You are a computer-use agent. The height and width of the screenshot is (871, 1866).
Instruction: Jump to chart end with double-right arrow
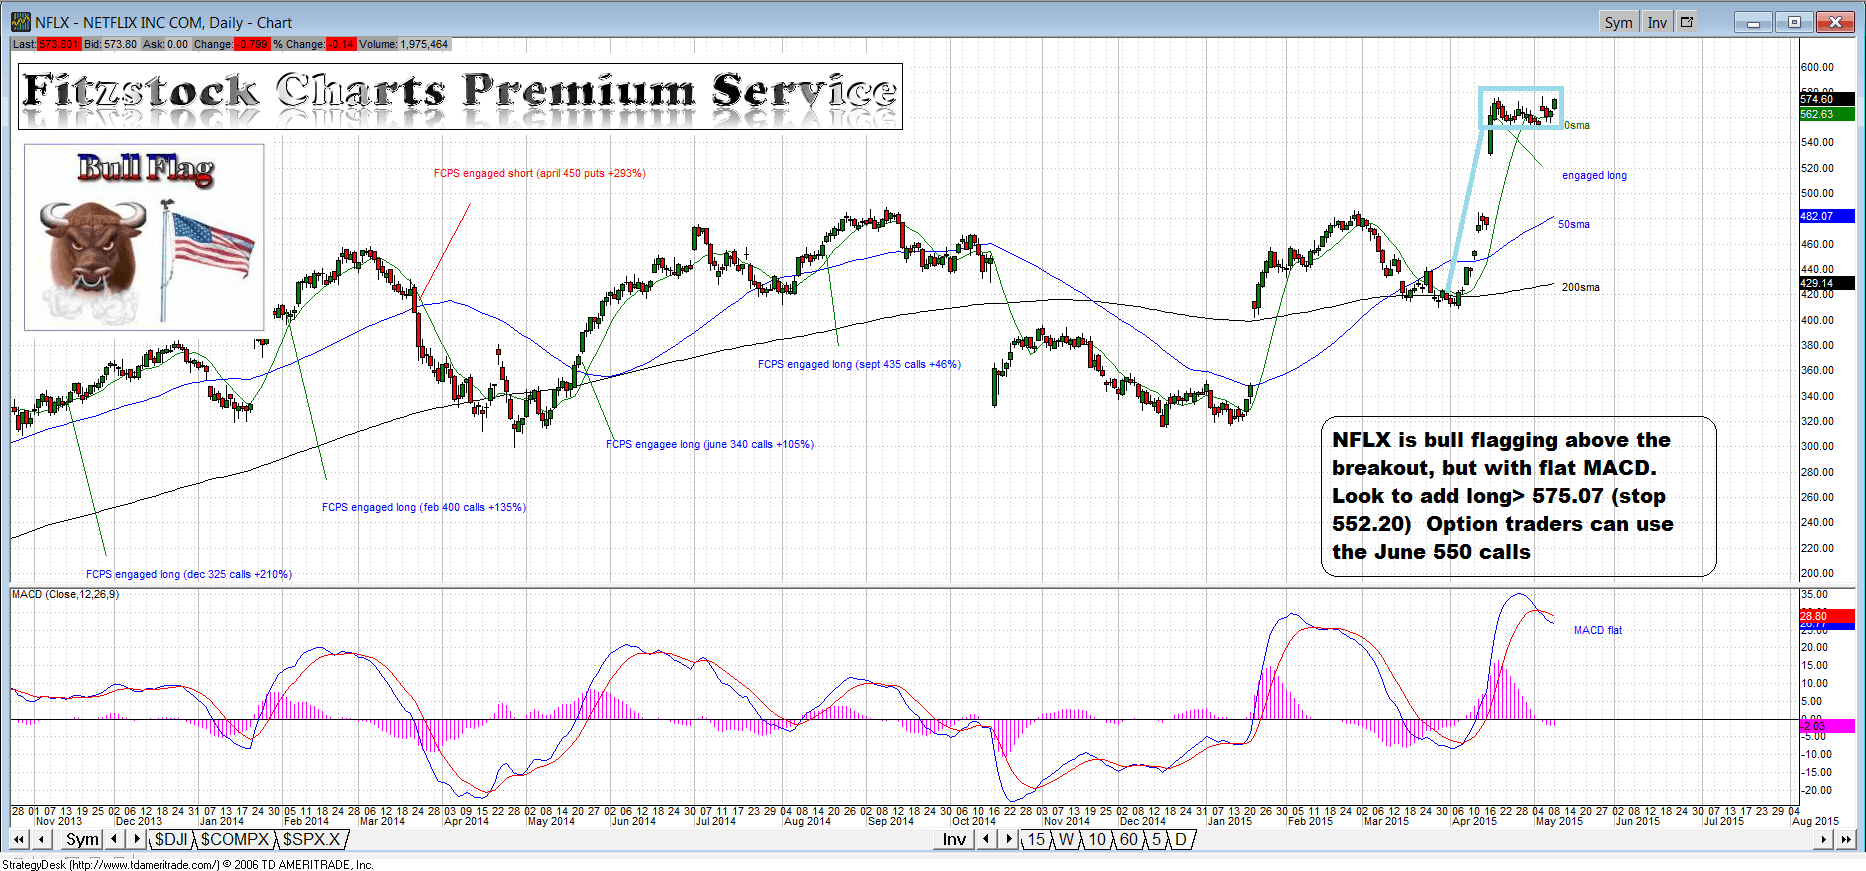(x=1846, y=839)
